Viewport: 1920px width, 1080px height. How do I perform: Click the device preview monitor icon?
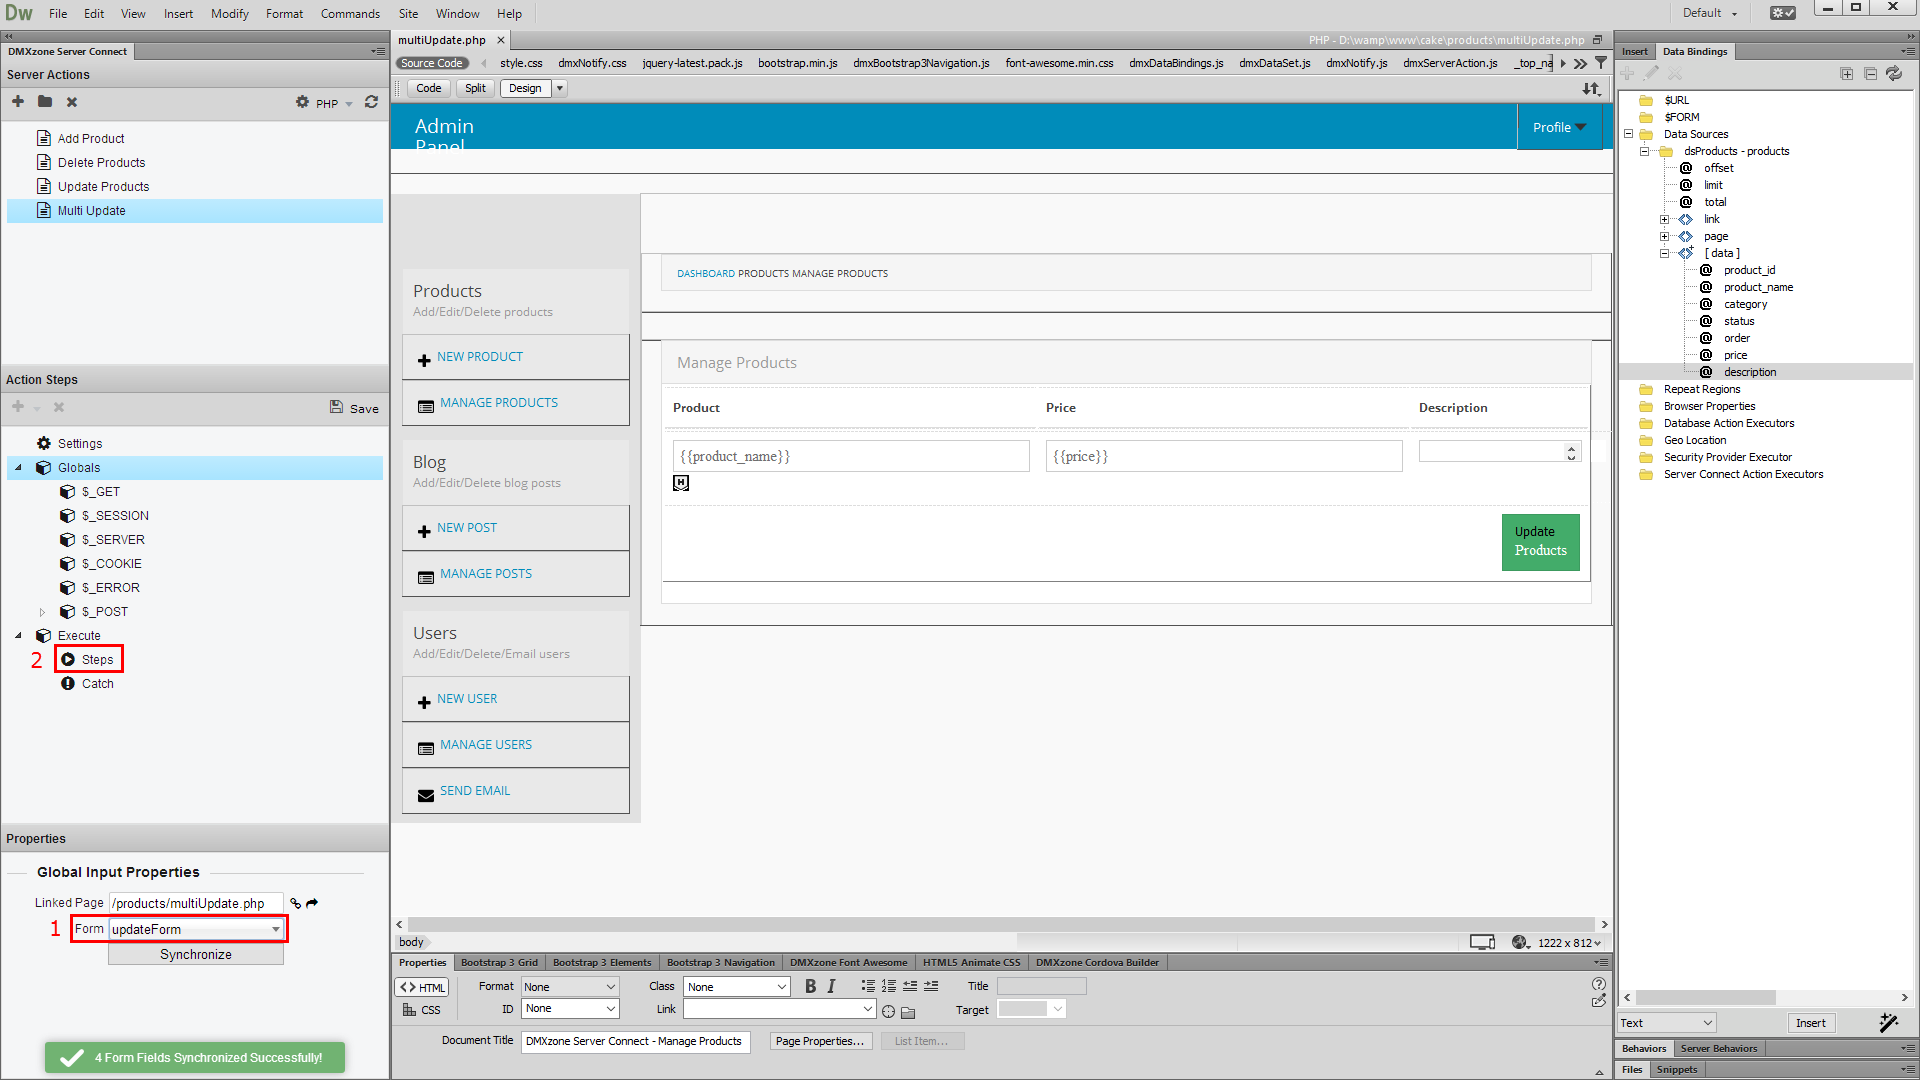(x=1482, y=942)
